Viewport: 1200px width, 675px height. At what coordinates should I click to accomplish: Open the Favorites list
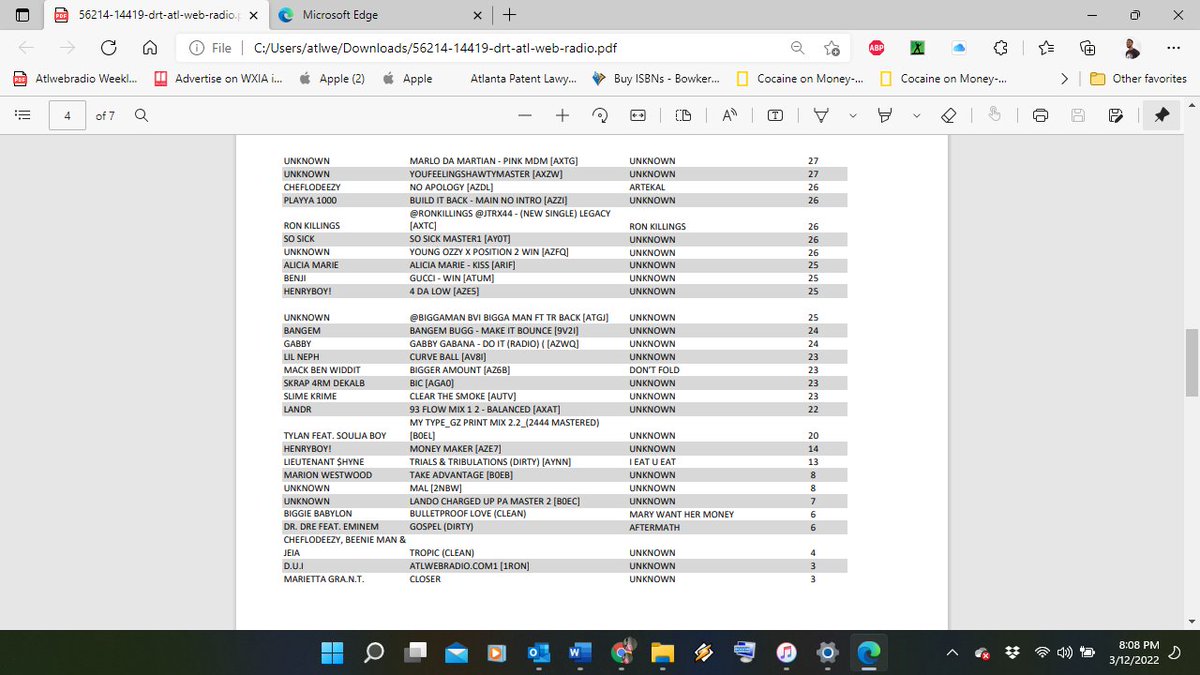[x=1046, y=47]
